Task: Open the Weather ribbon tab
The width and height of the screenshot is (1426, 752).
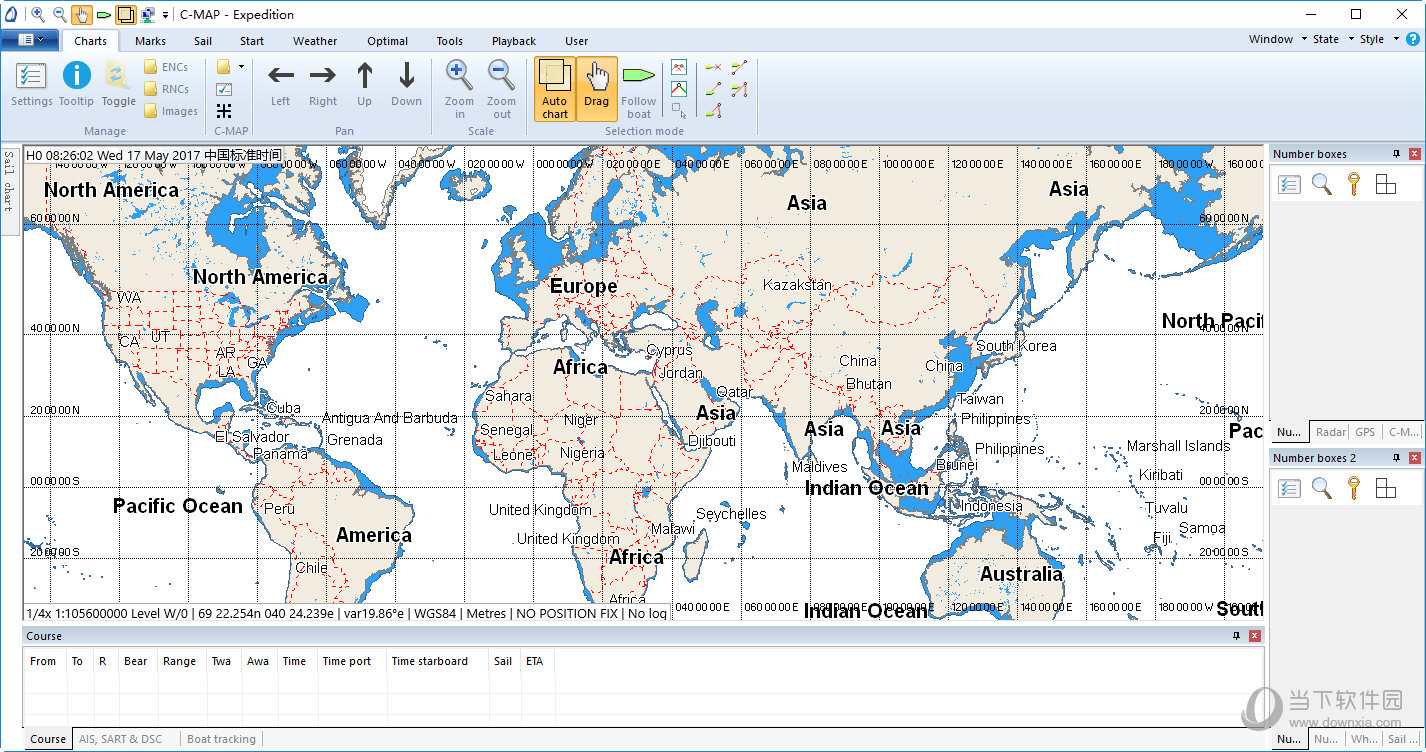Action: [315, 41]
